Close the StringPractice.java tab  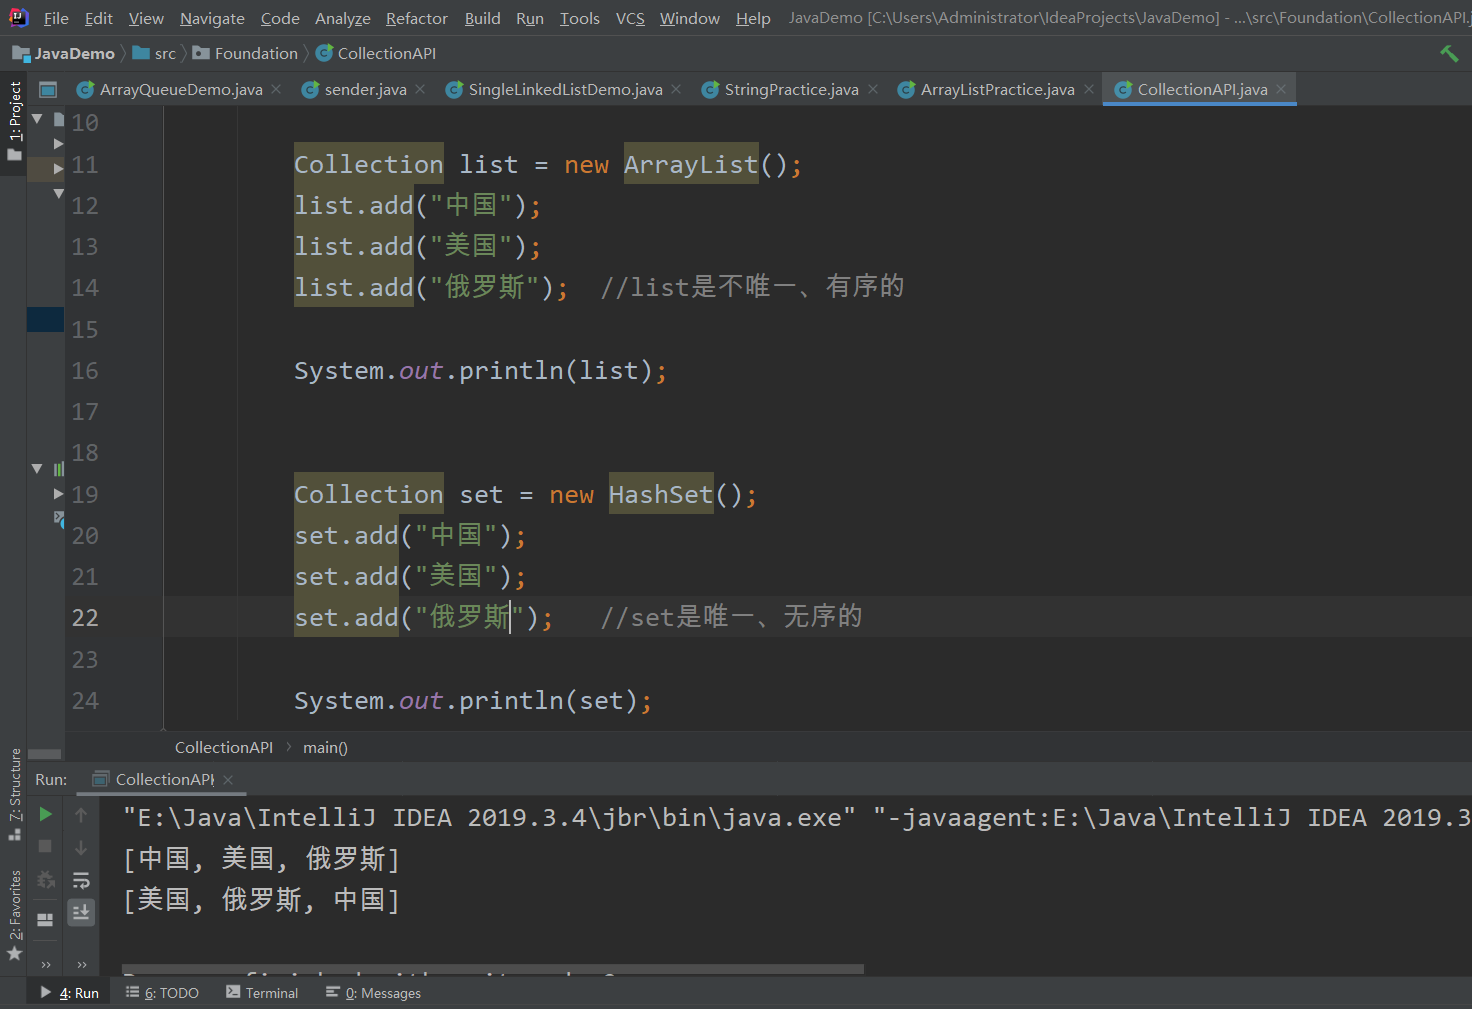click(x=873, y=89)
